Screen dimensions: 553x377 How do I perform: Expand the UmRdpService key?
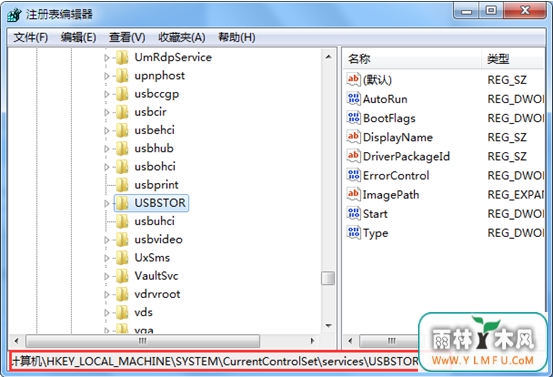(x=107, y=57)
